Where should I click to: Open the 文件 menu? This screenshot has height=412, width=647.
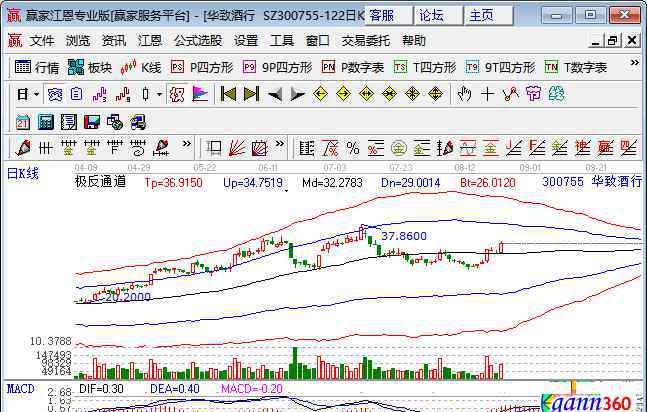tap(42, 40)
